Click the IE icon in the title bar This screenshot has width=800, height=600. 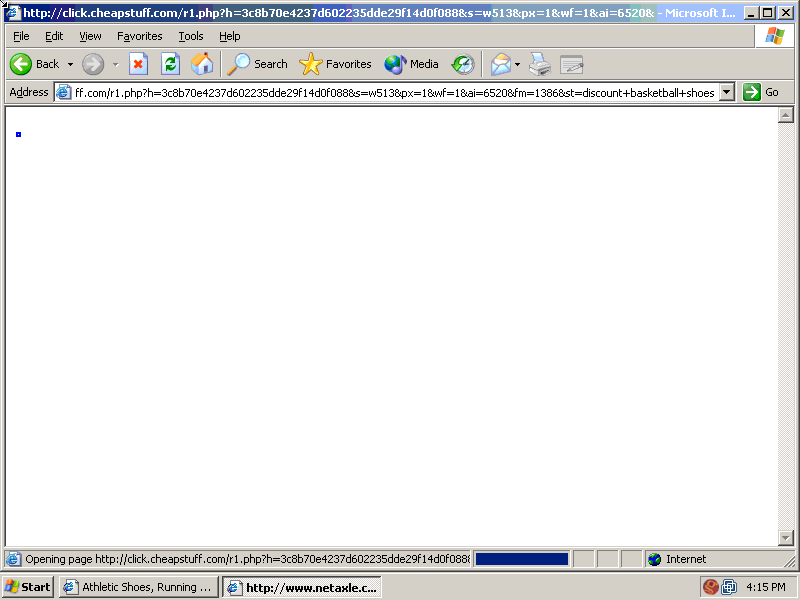(13, 13)
